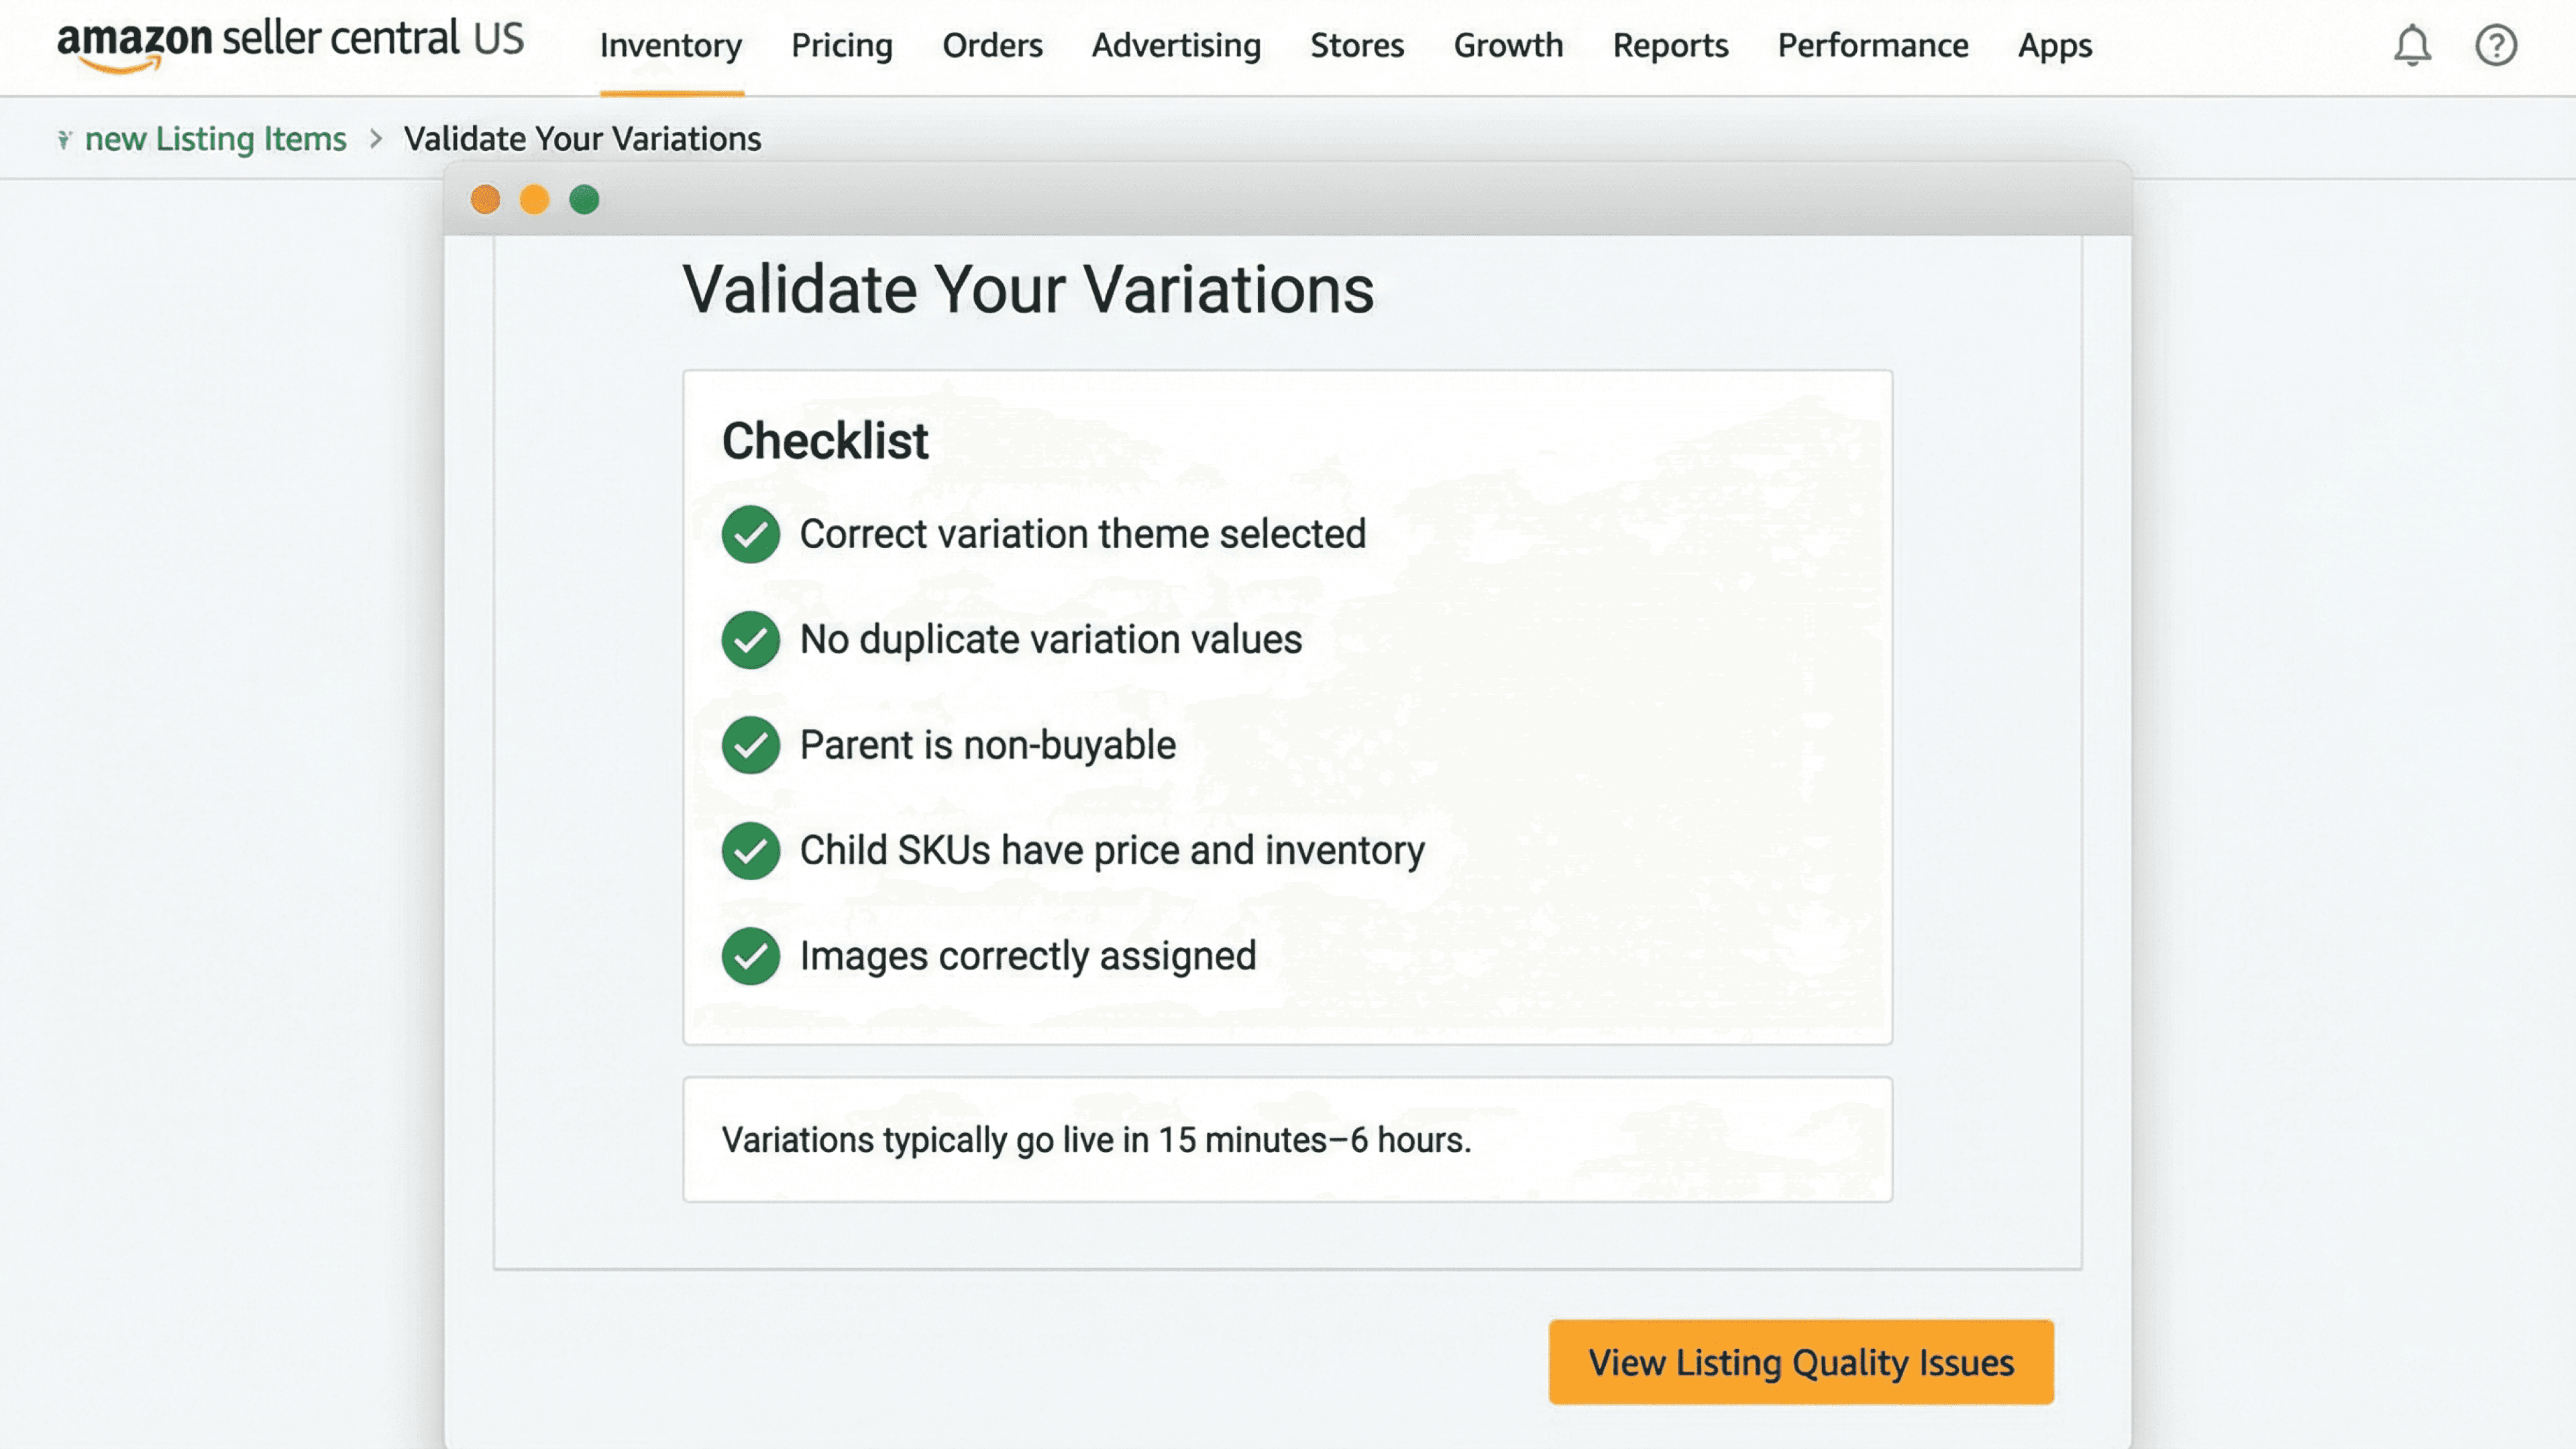Open the Inventory menu
2576x1449 pixels.
671,46
